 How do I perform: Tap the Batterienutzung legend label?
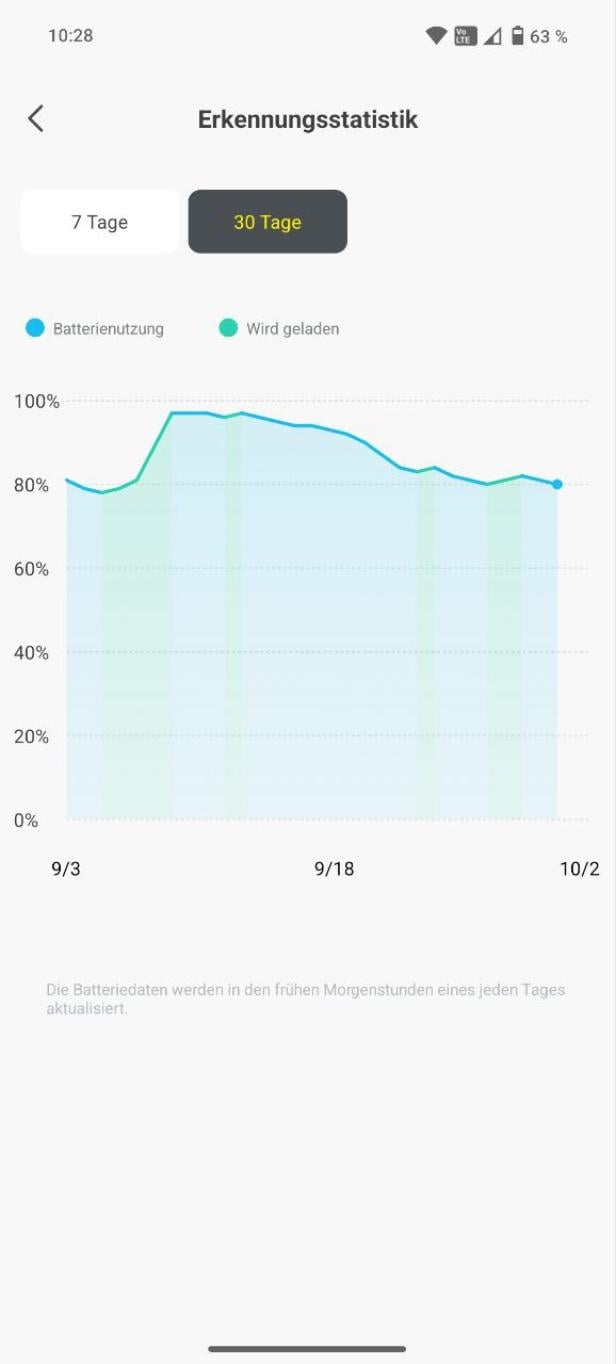point(108,328)
